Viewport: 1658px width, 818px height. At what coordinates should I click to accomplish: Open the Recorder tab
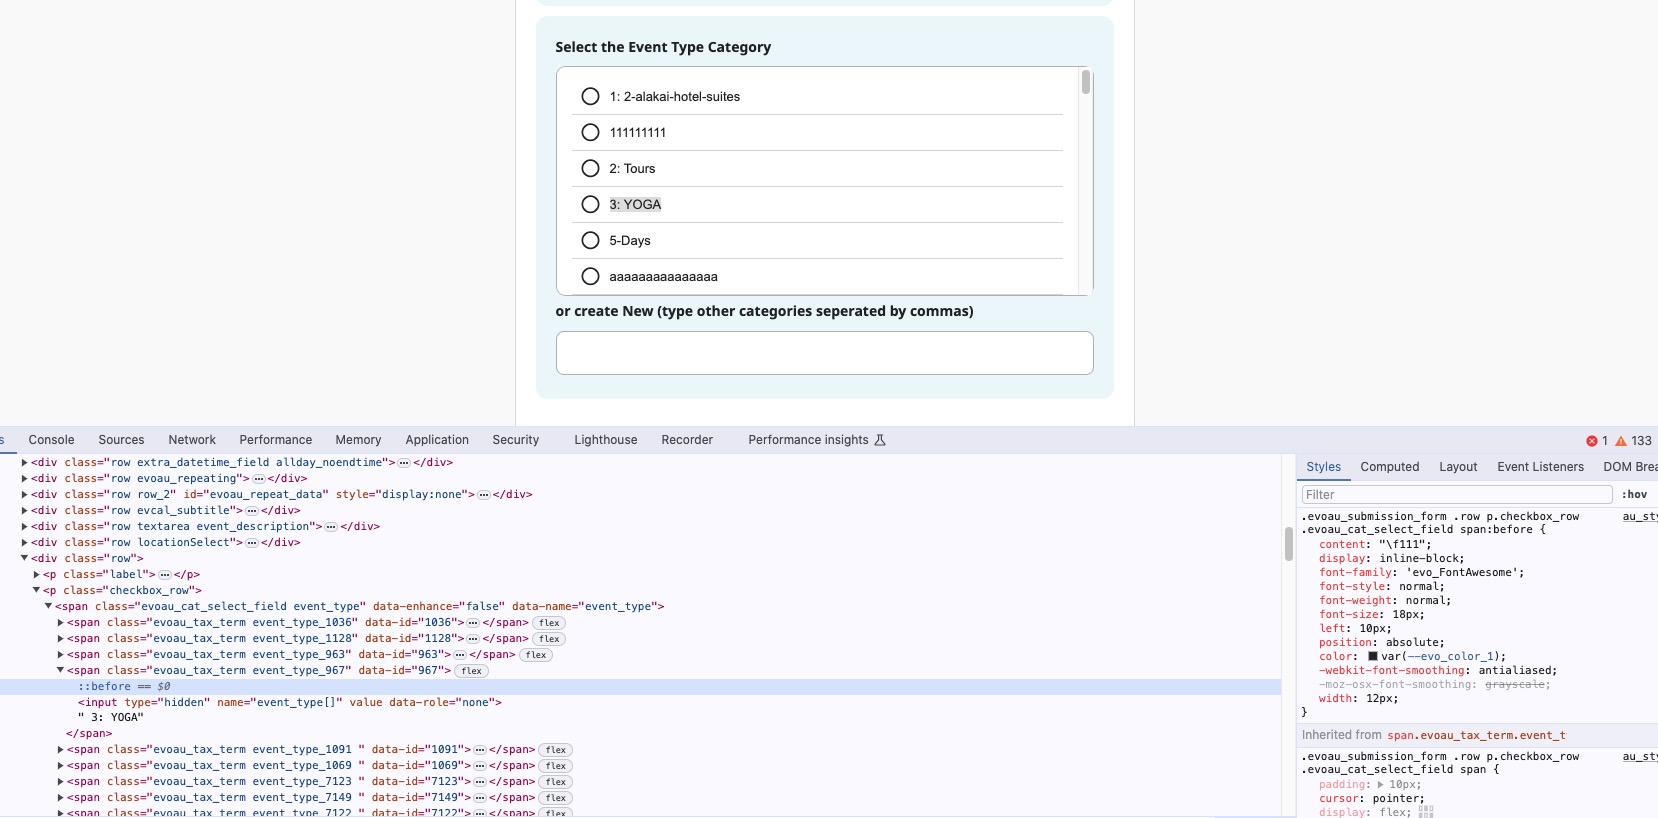click(687, 440)
